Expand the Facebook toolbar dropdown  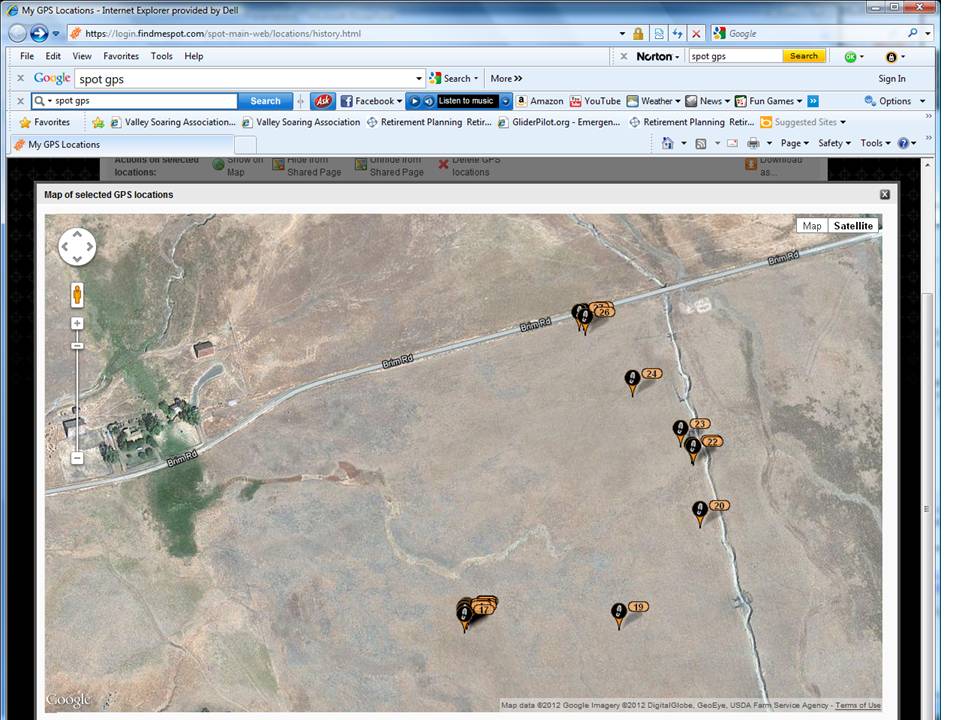(x=372, y=101)
